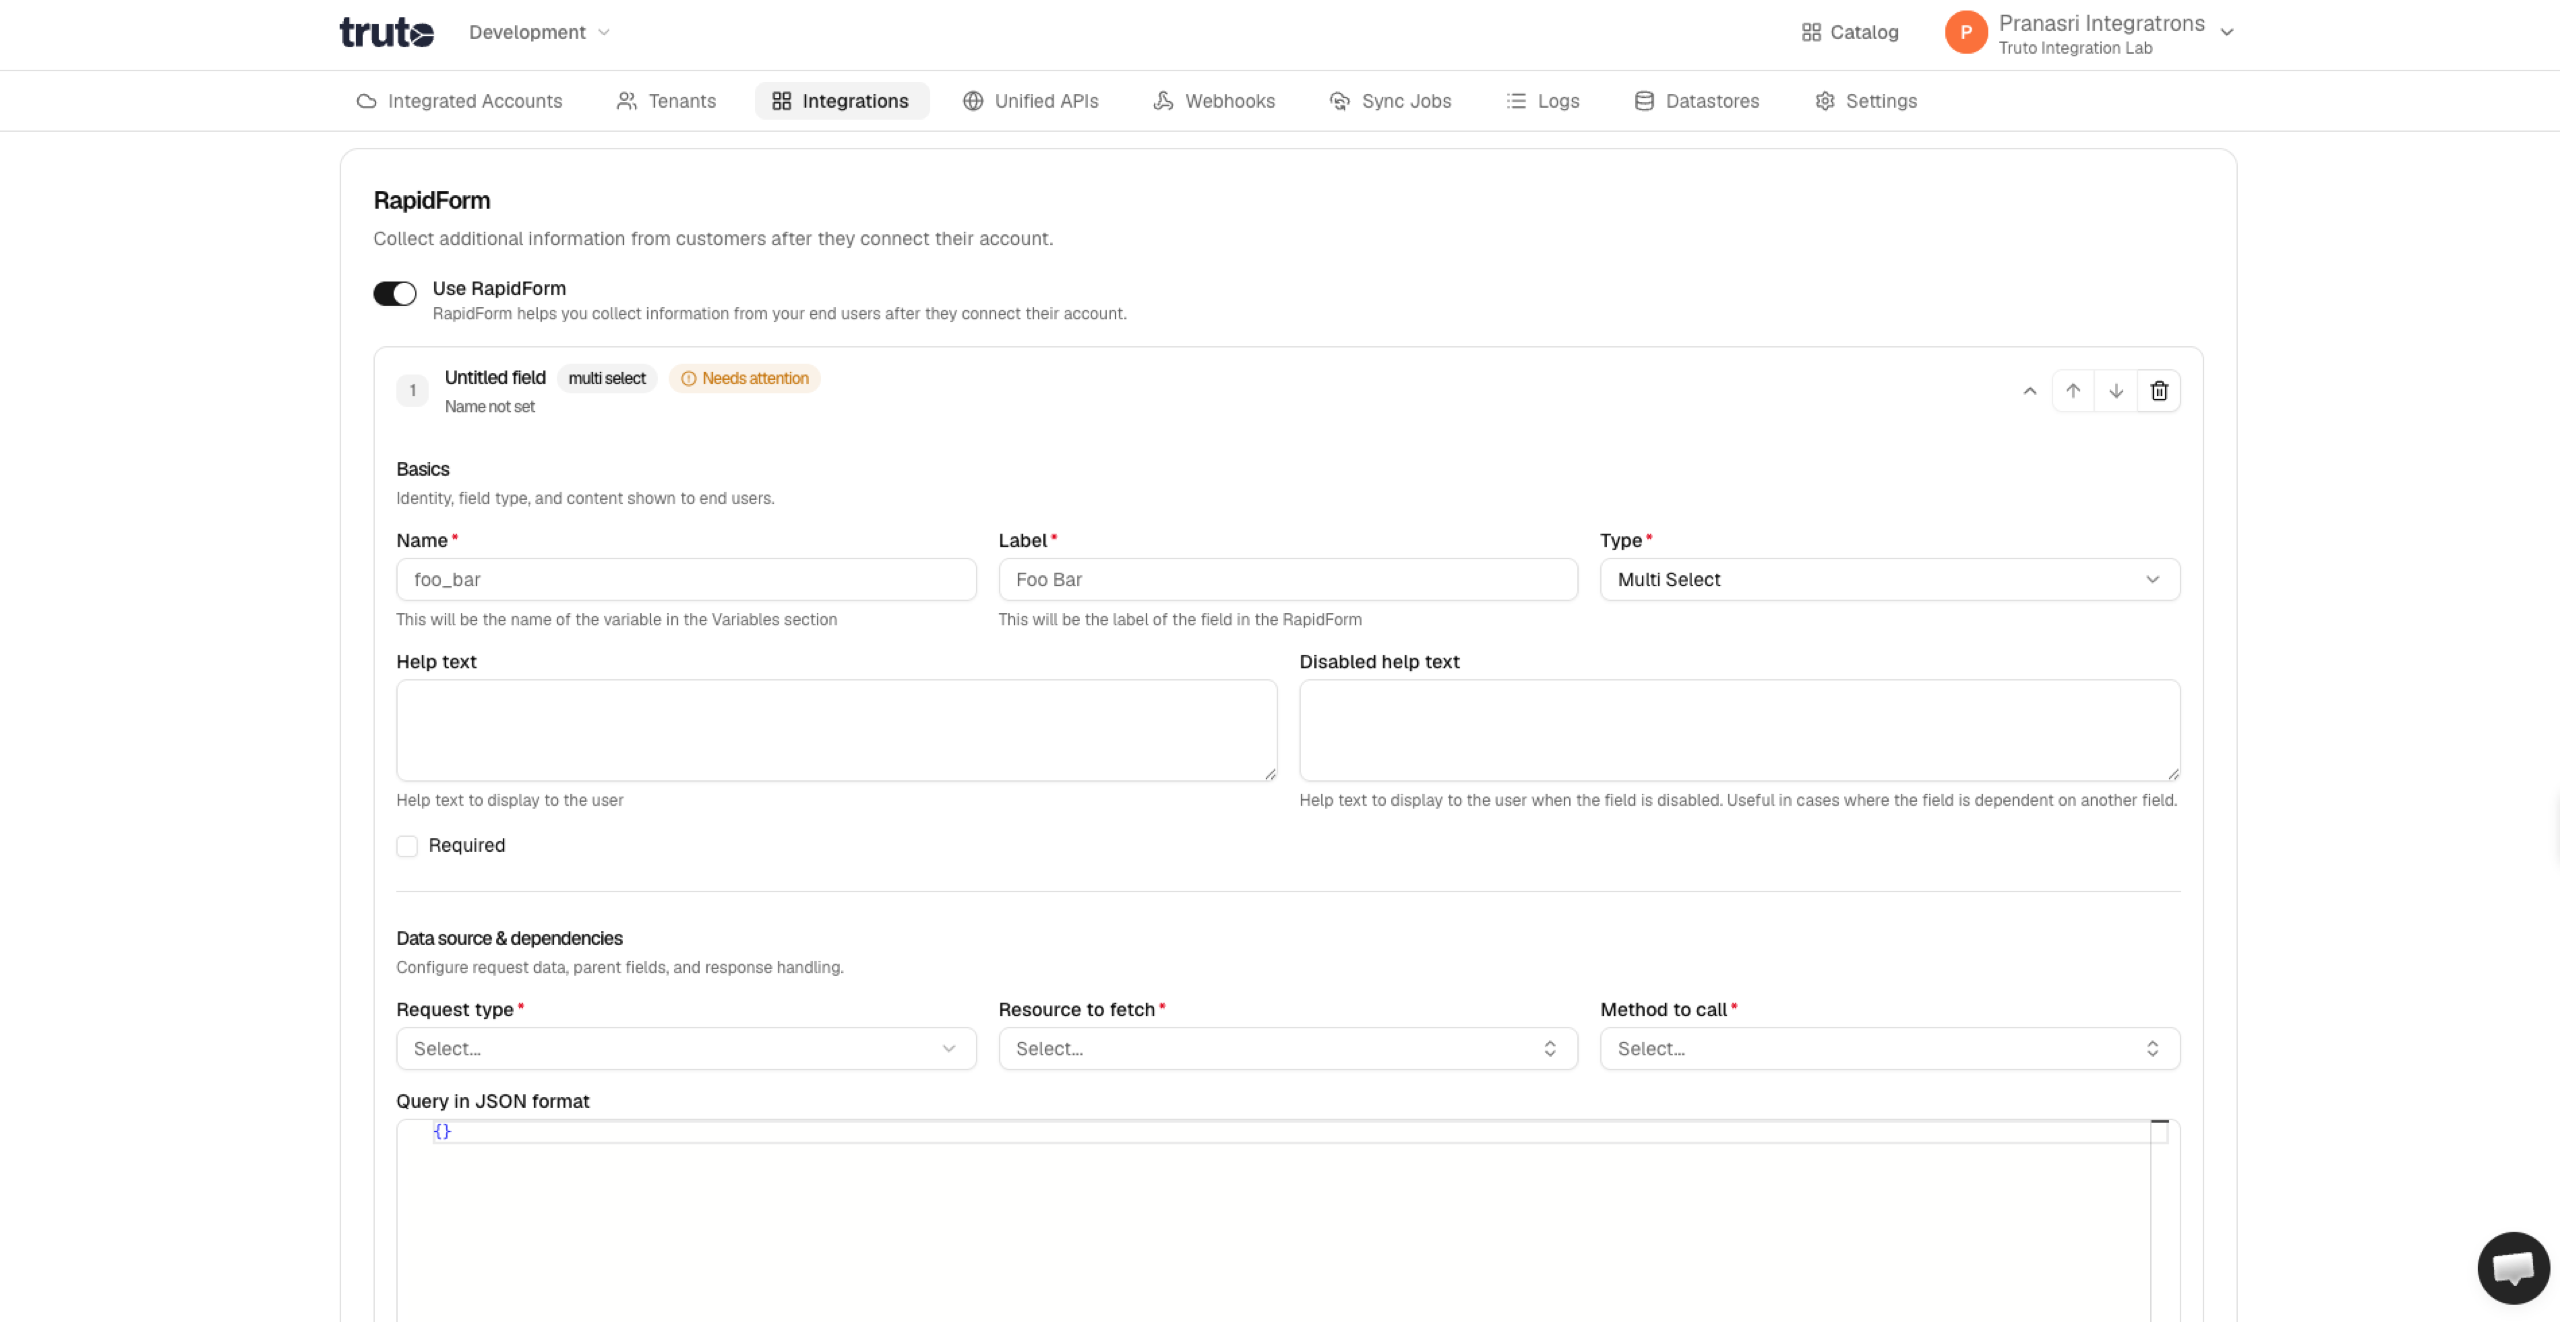Click the Name not set subtitle
This screenshot has width=2560, height=1322.
(x=490, y=407)
